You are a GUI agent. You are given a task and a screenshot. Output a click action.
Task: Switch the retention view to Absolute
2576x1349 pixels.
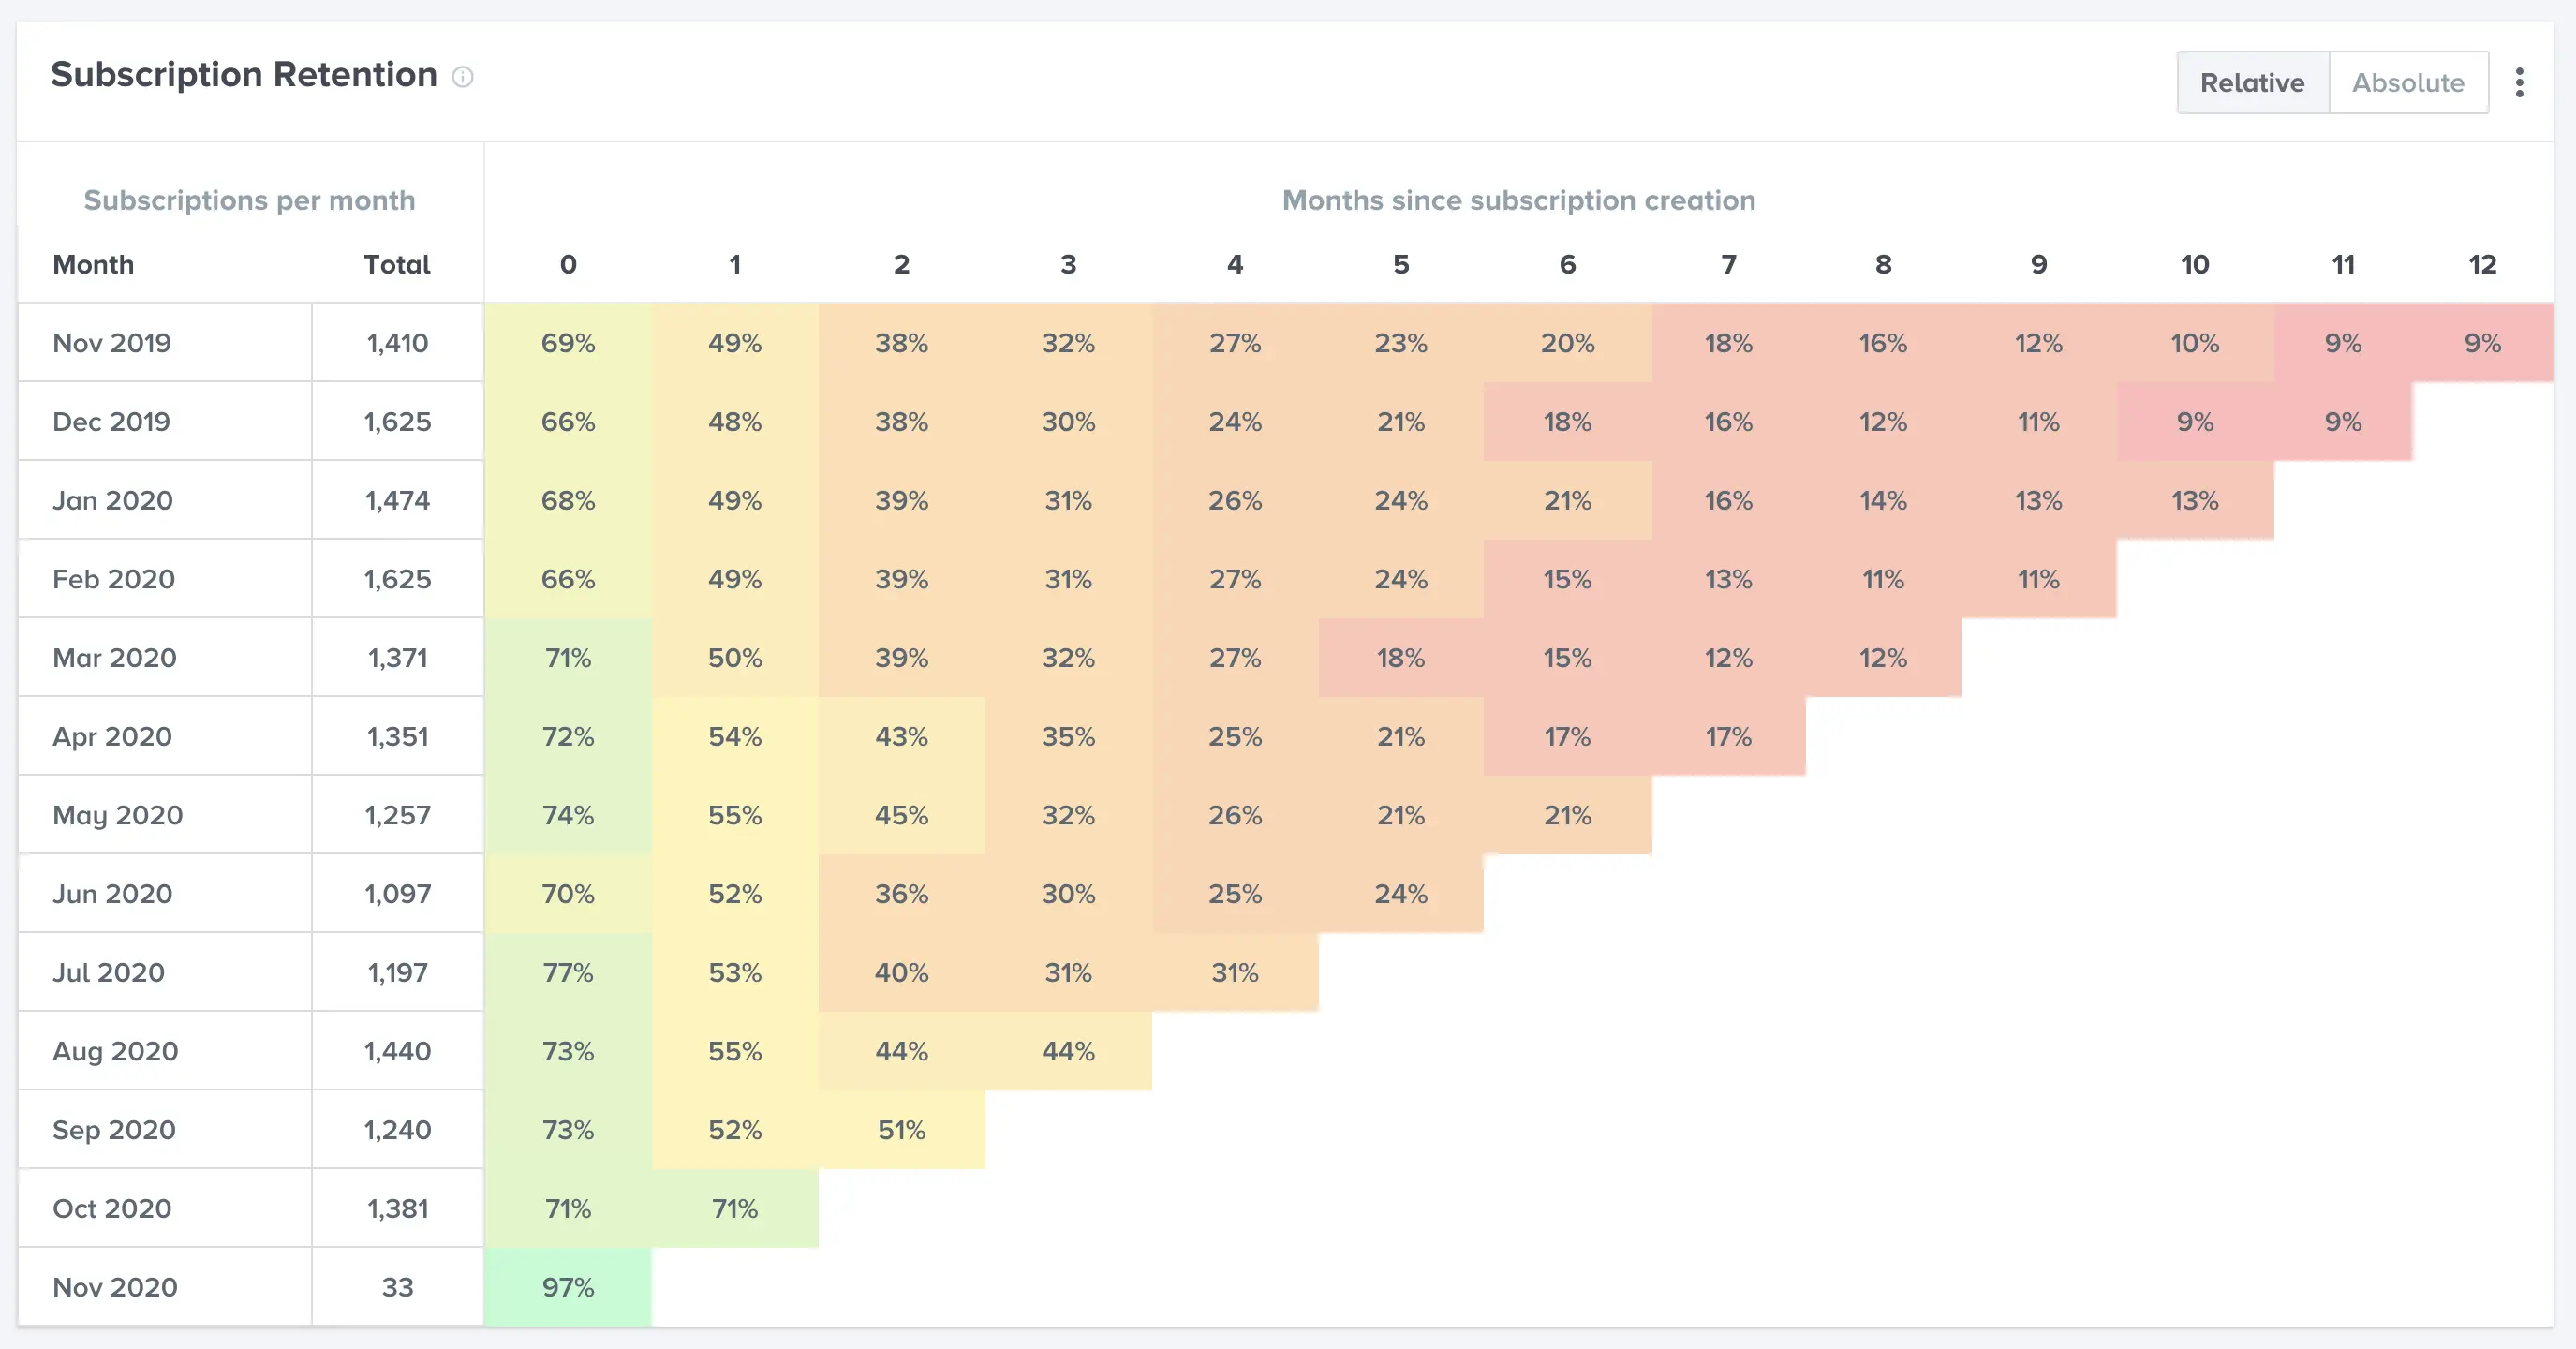pos(2410,82)
